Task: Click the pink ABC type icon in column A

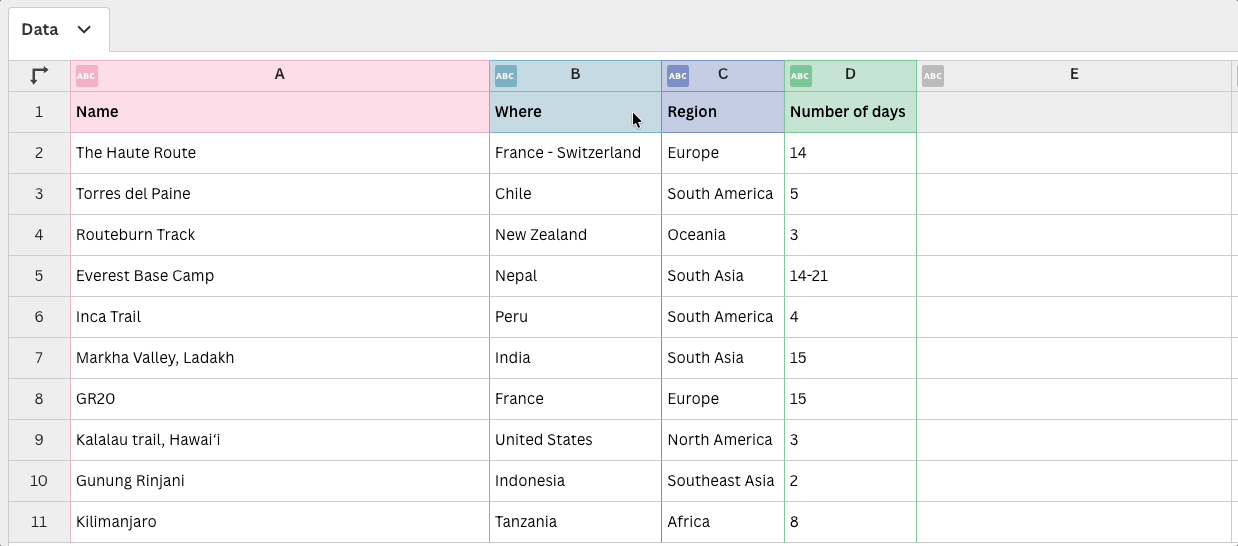Action: click(x=87, y=75)
